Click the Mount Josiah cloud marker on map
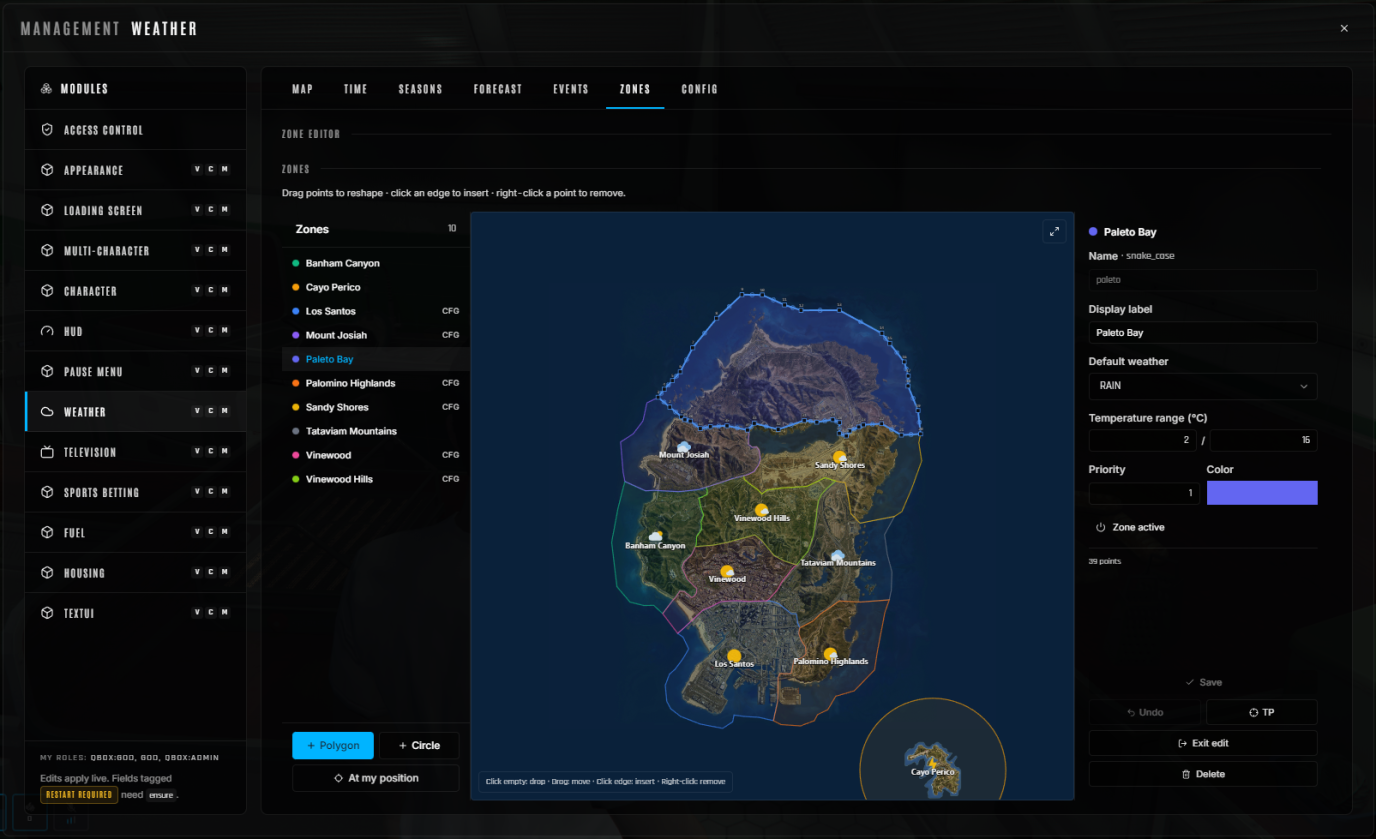The width and height of the screenshot is (1376, 839). click(684, 446)
